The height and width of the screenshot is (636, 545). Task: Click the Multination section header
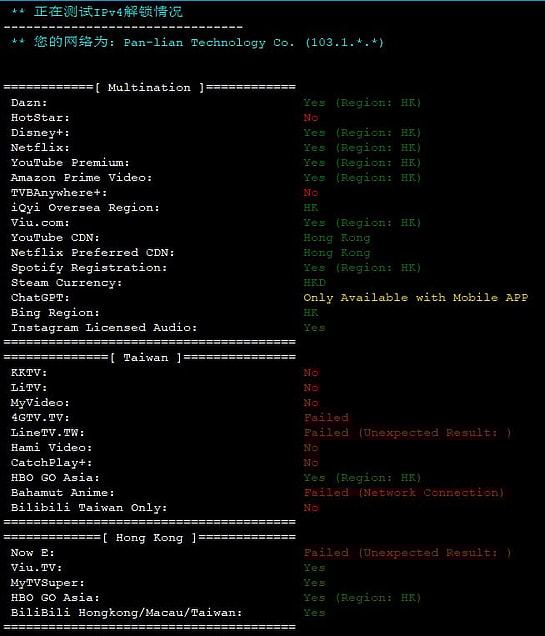click(x=150, y=87)
